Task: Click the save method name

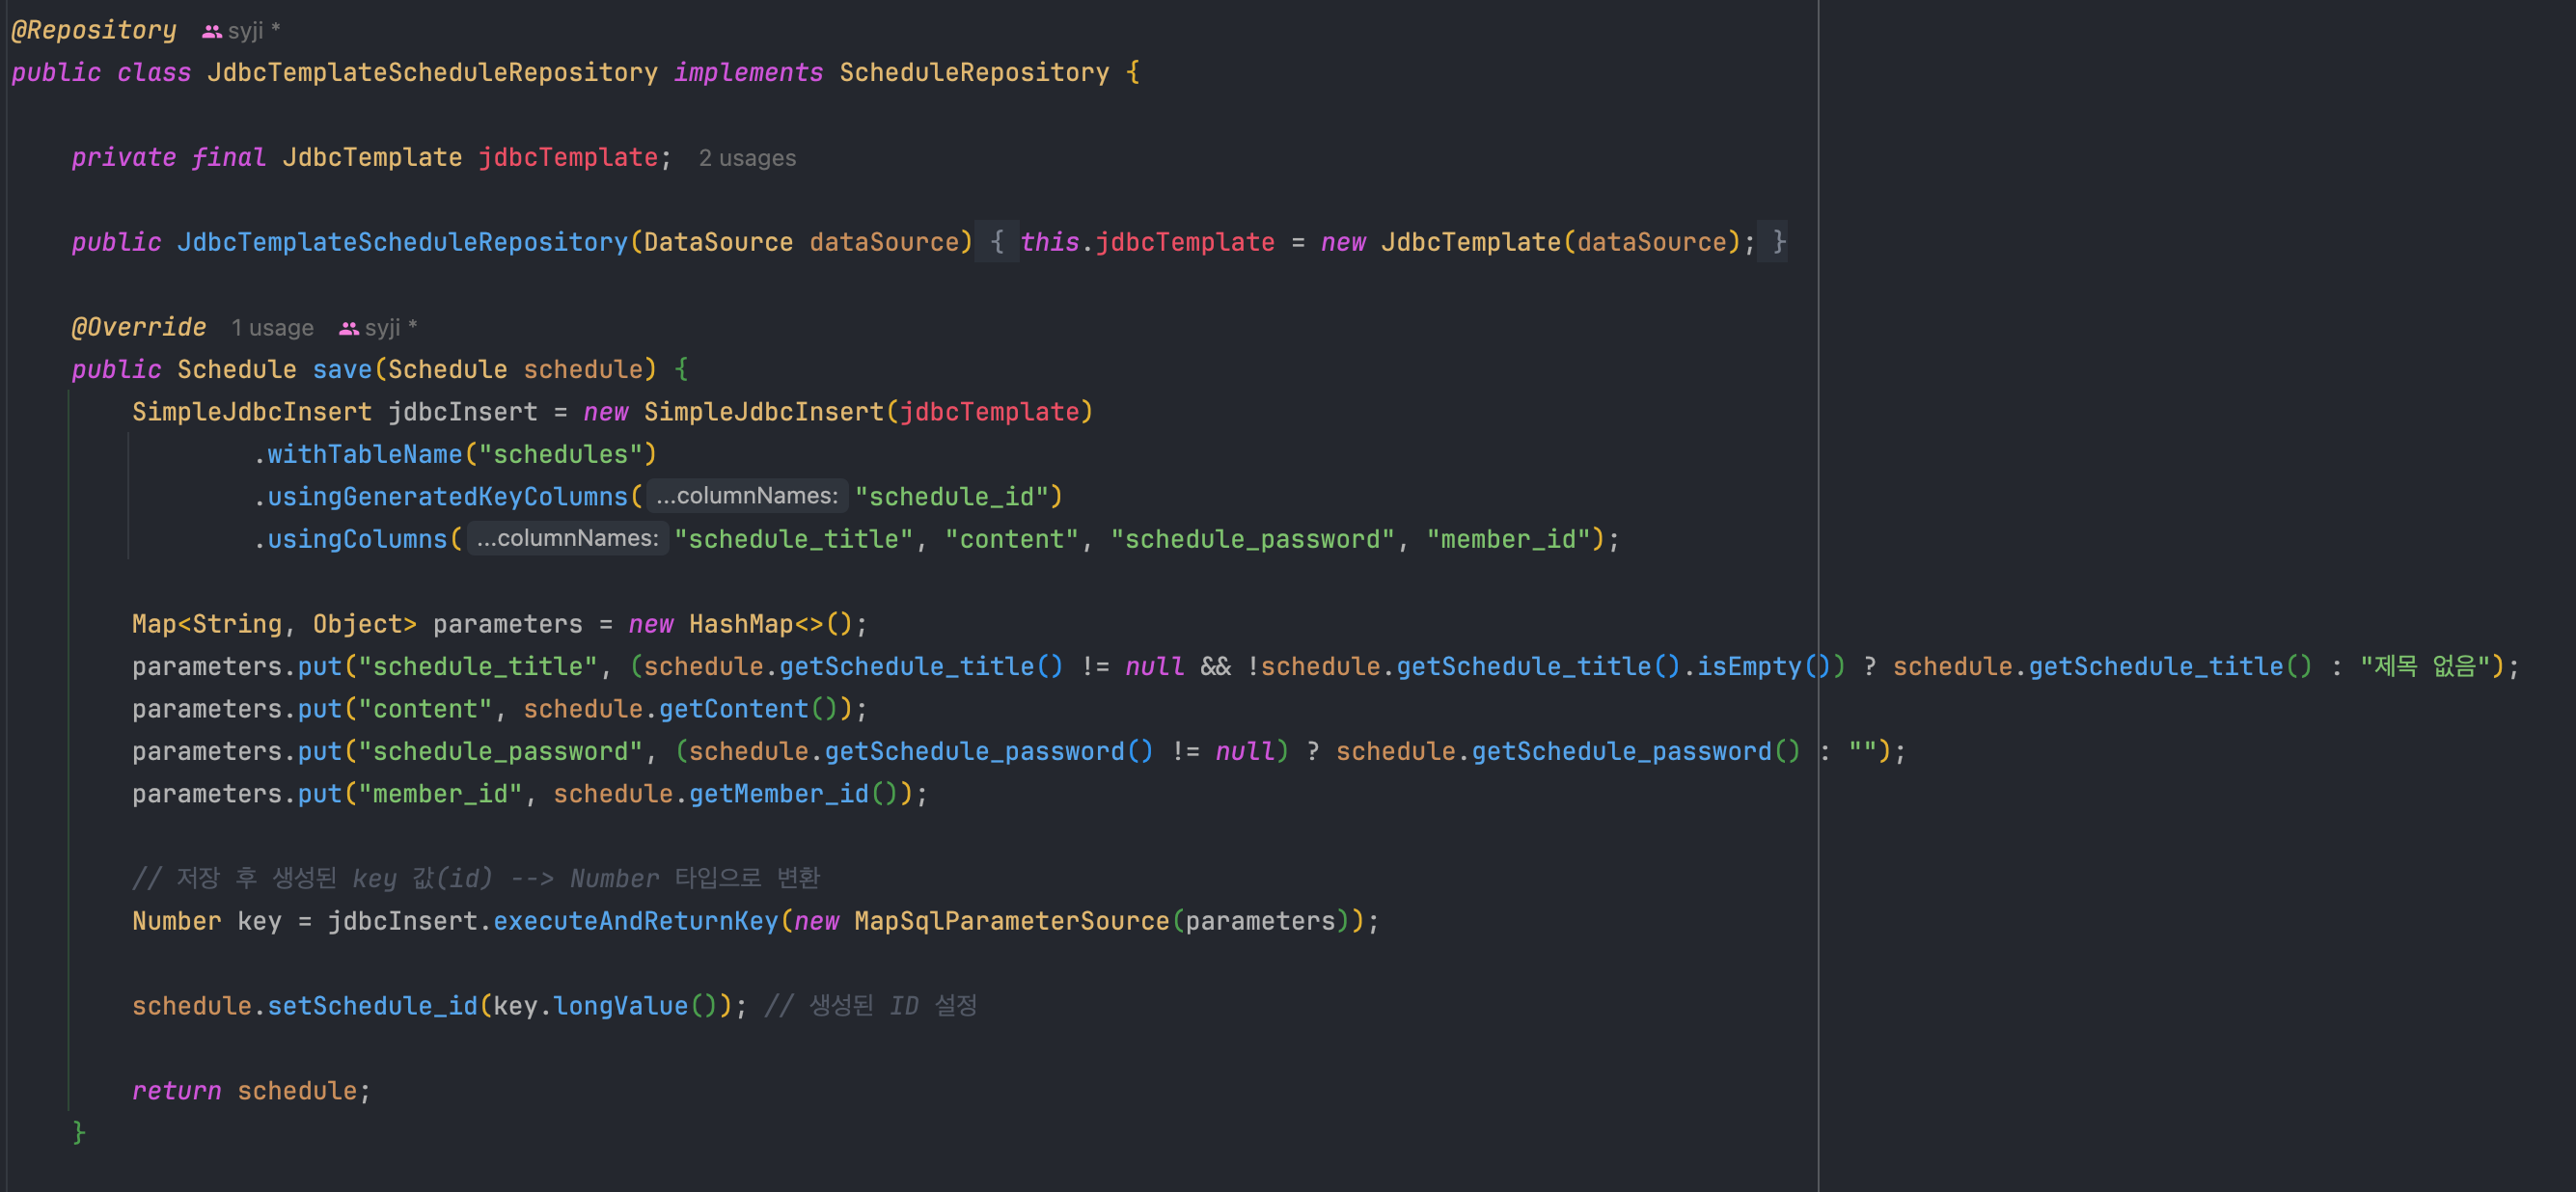Action: point(342,370)
